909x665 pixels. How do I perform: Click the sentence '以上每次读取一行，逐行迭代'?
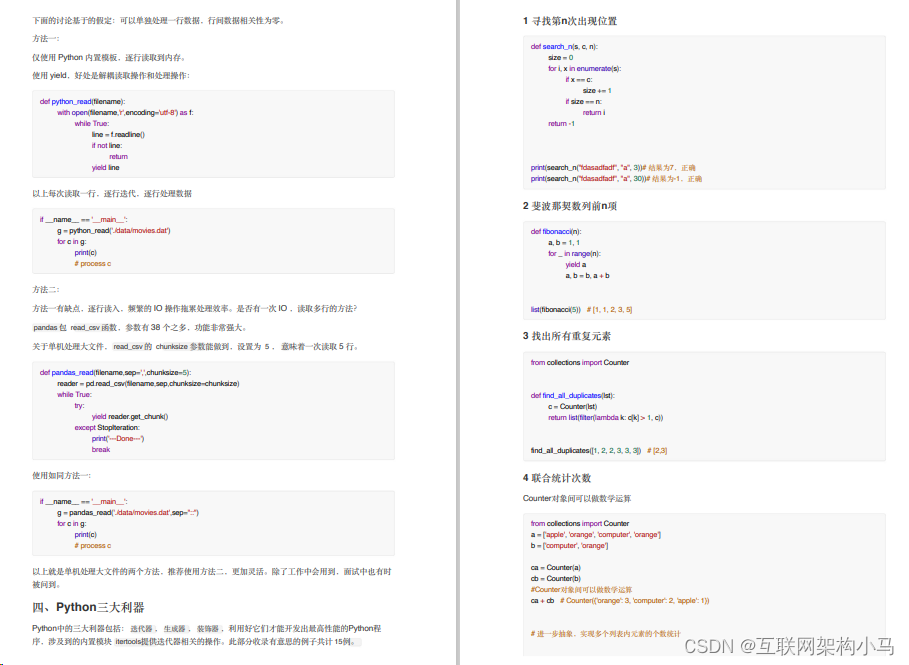(112, 194)
